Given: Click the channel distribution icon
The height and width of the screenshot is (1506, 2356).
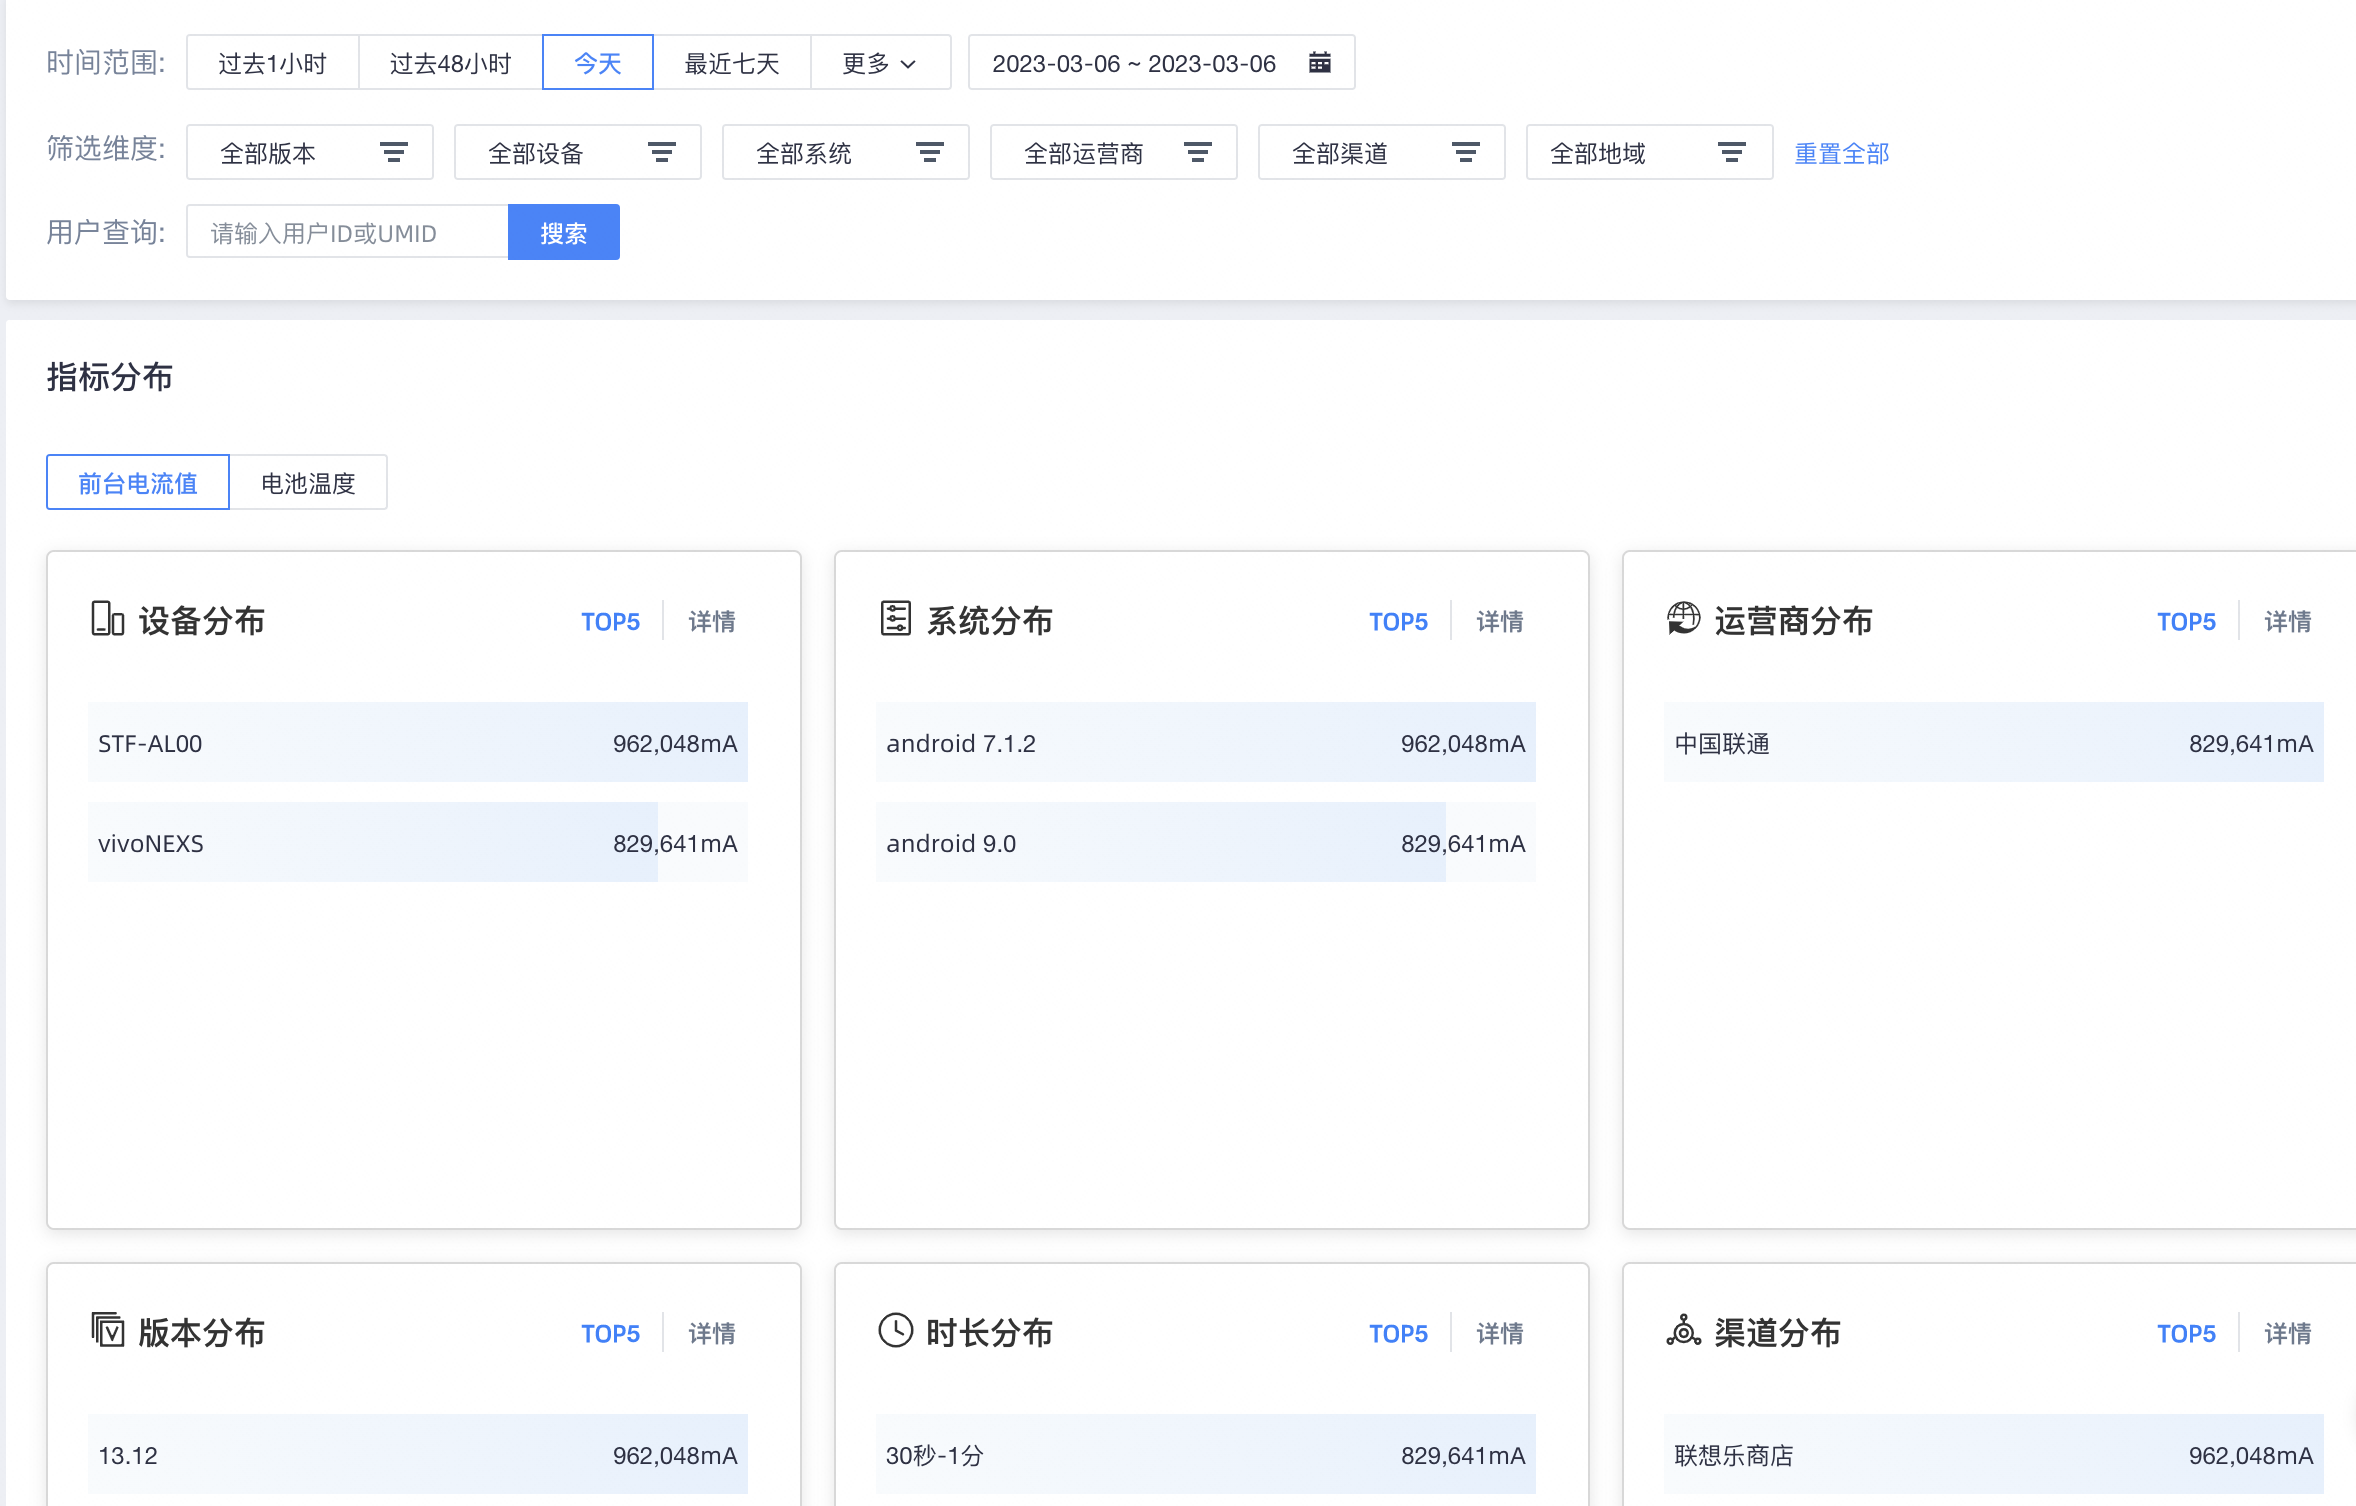Looking at the screenshot, I should pyautogui.click(x=1683, y=1331).
